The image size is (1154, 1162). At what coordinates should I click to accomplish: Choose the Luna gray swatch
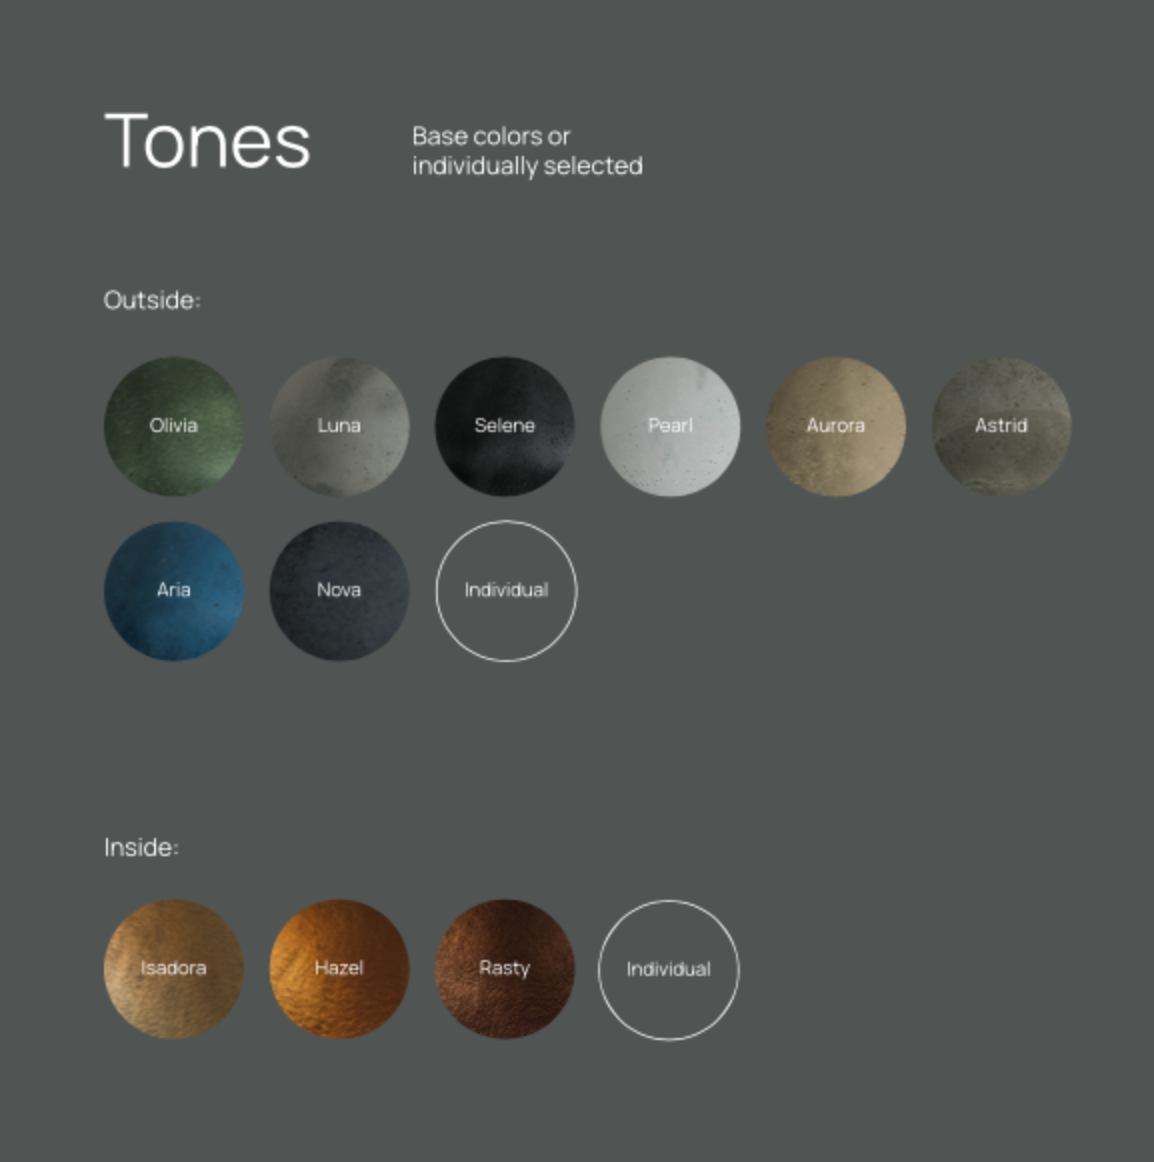point(339,426)
